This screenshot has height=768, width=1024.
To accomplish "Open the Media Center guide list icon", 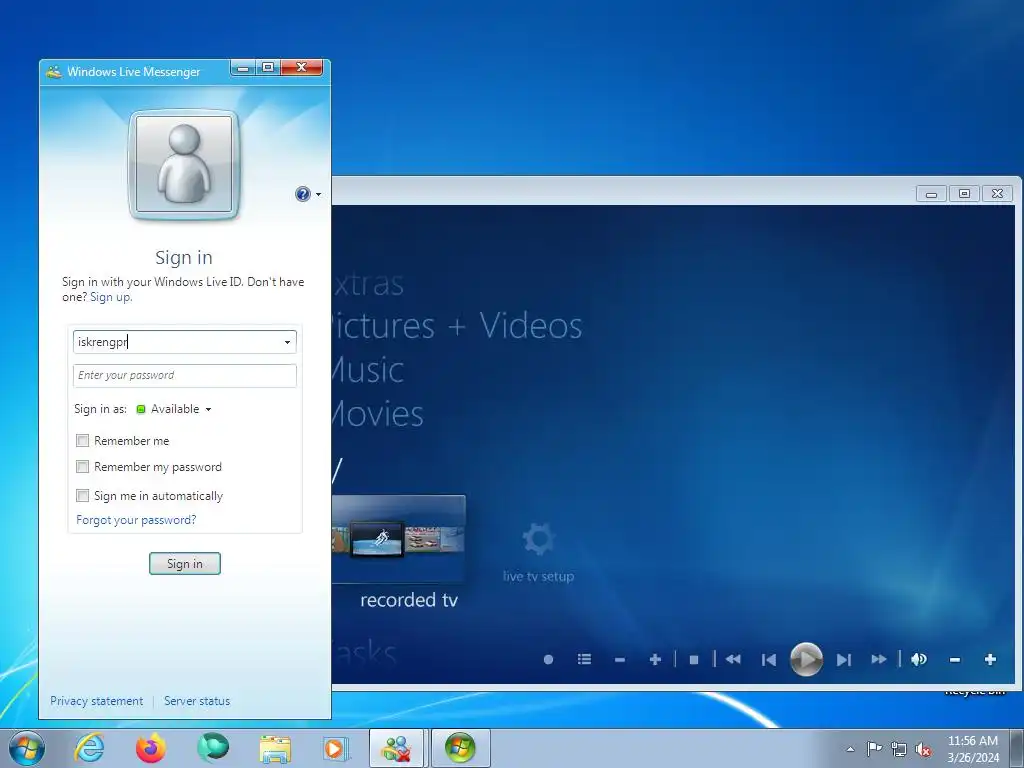I will [584, 660].
